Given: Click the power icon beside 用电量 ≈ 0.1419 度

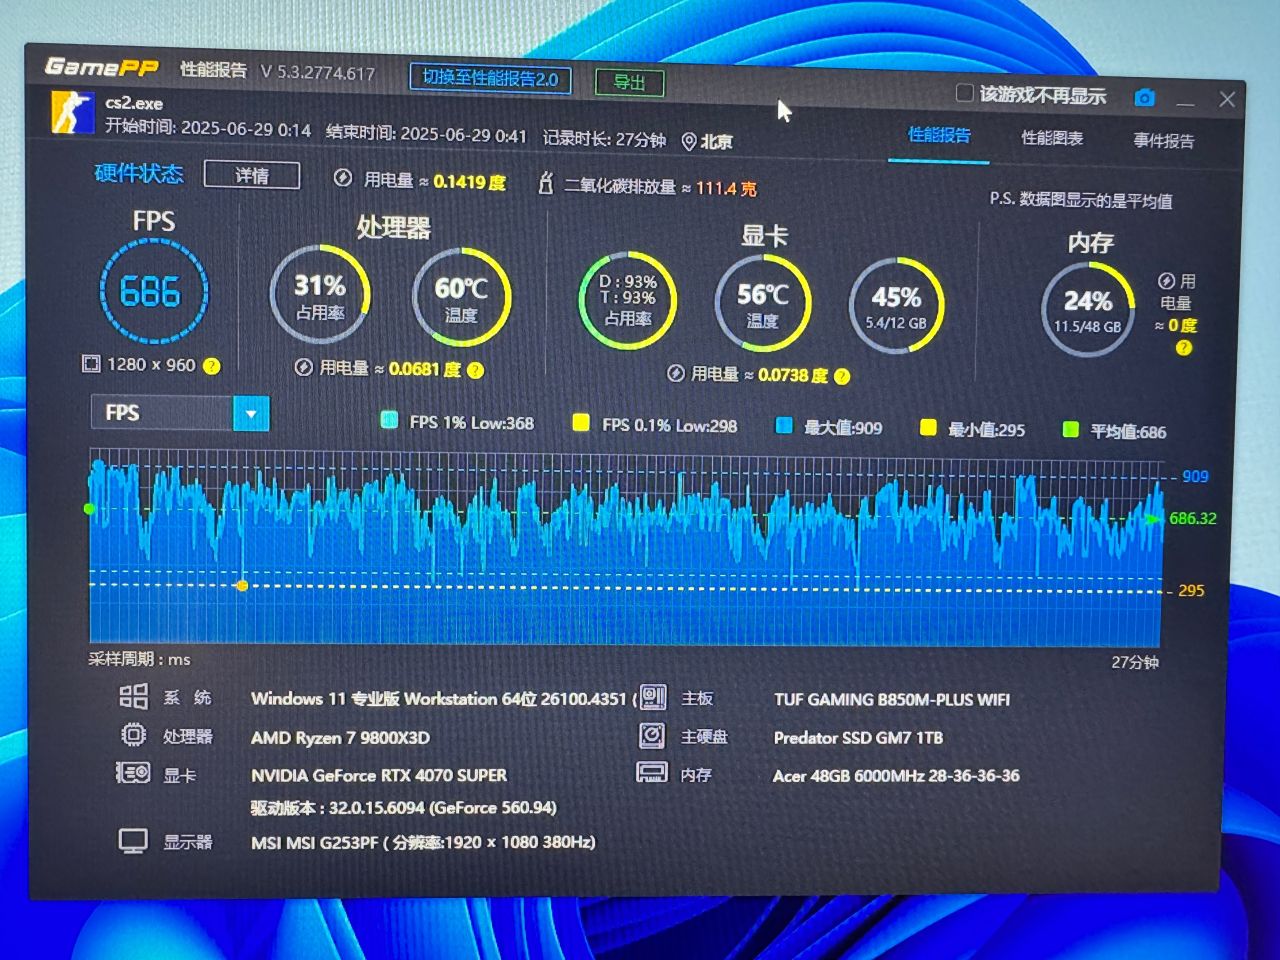Looking at the screenshot, I should tap(343, 178).
